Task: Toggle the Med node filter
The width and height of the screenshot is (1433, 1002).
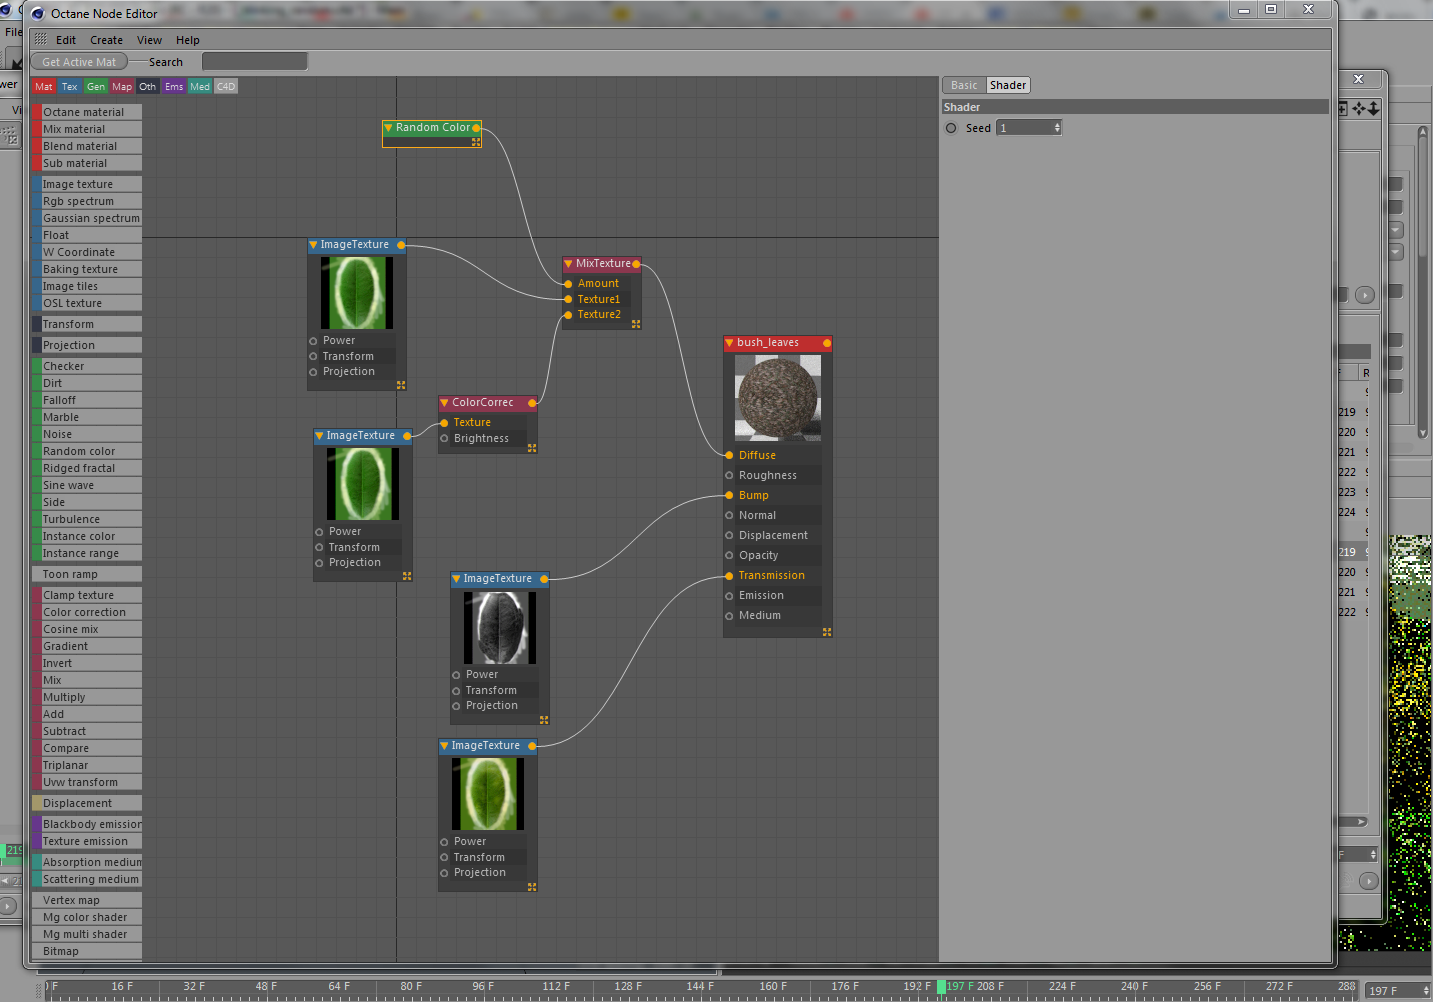Action: point(200,87)
